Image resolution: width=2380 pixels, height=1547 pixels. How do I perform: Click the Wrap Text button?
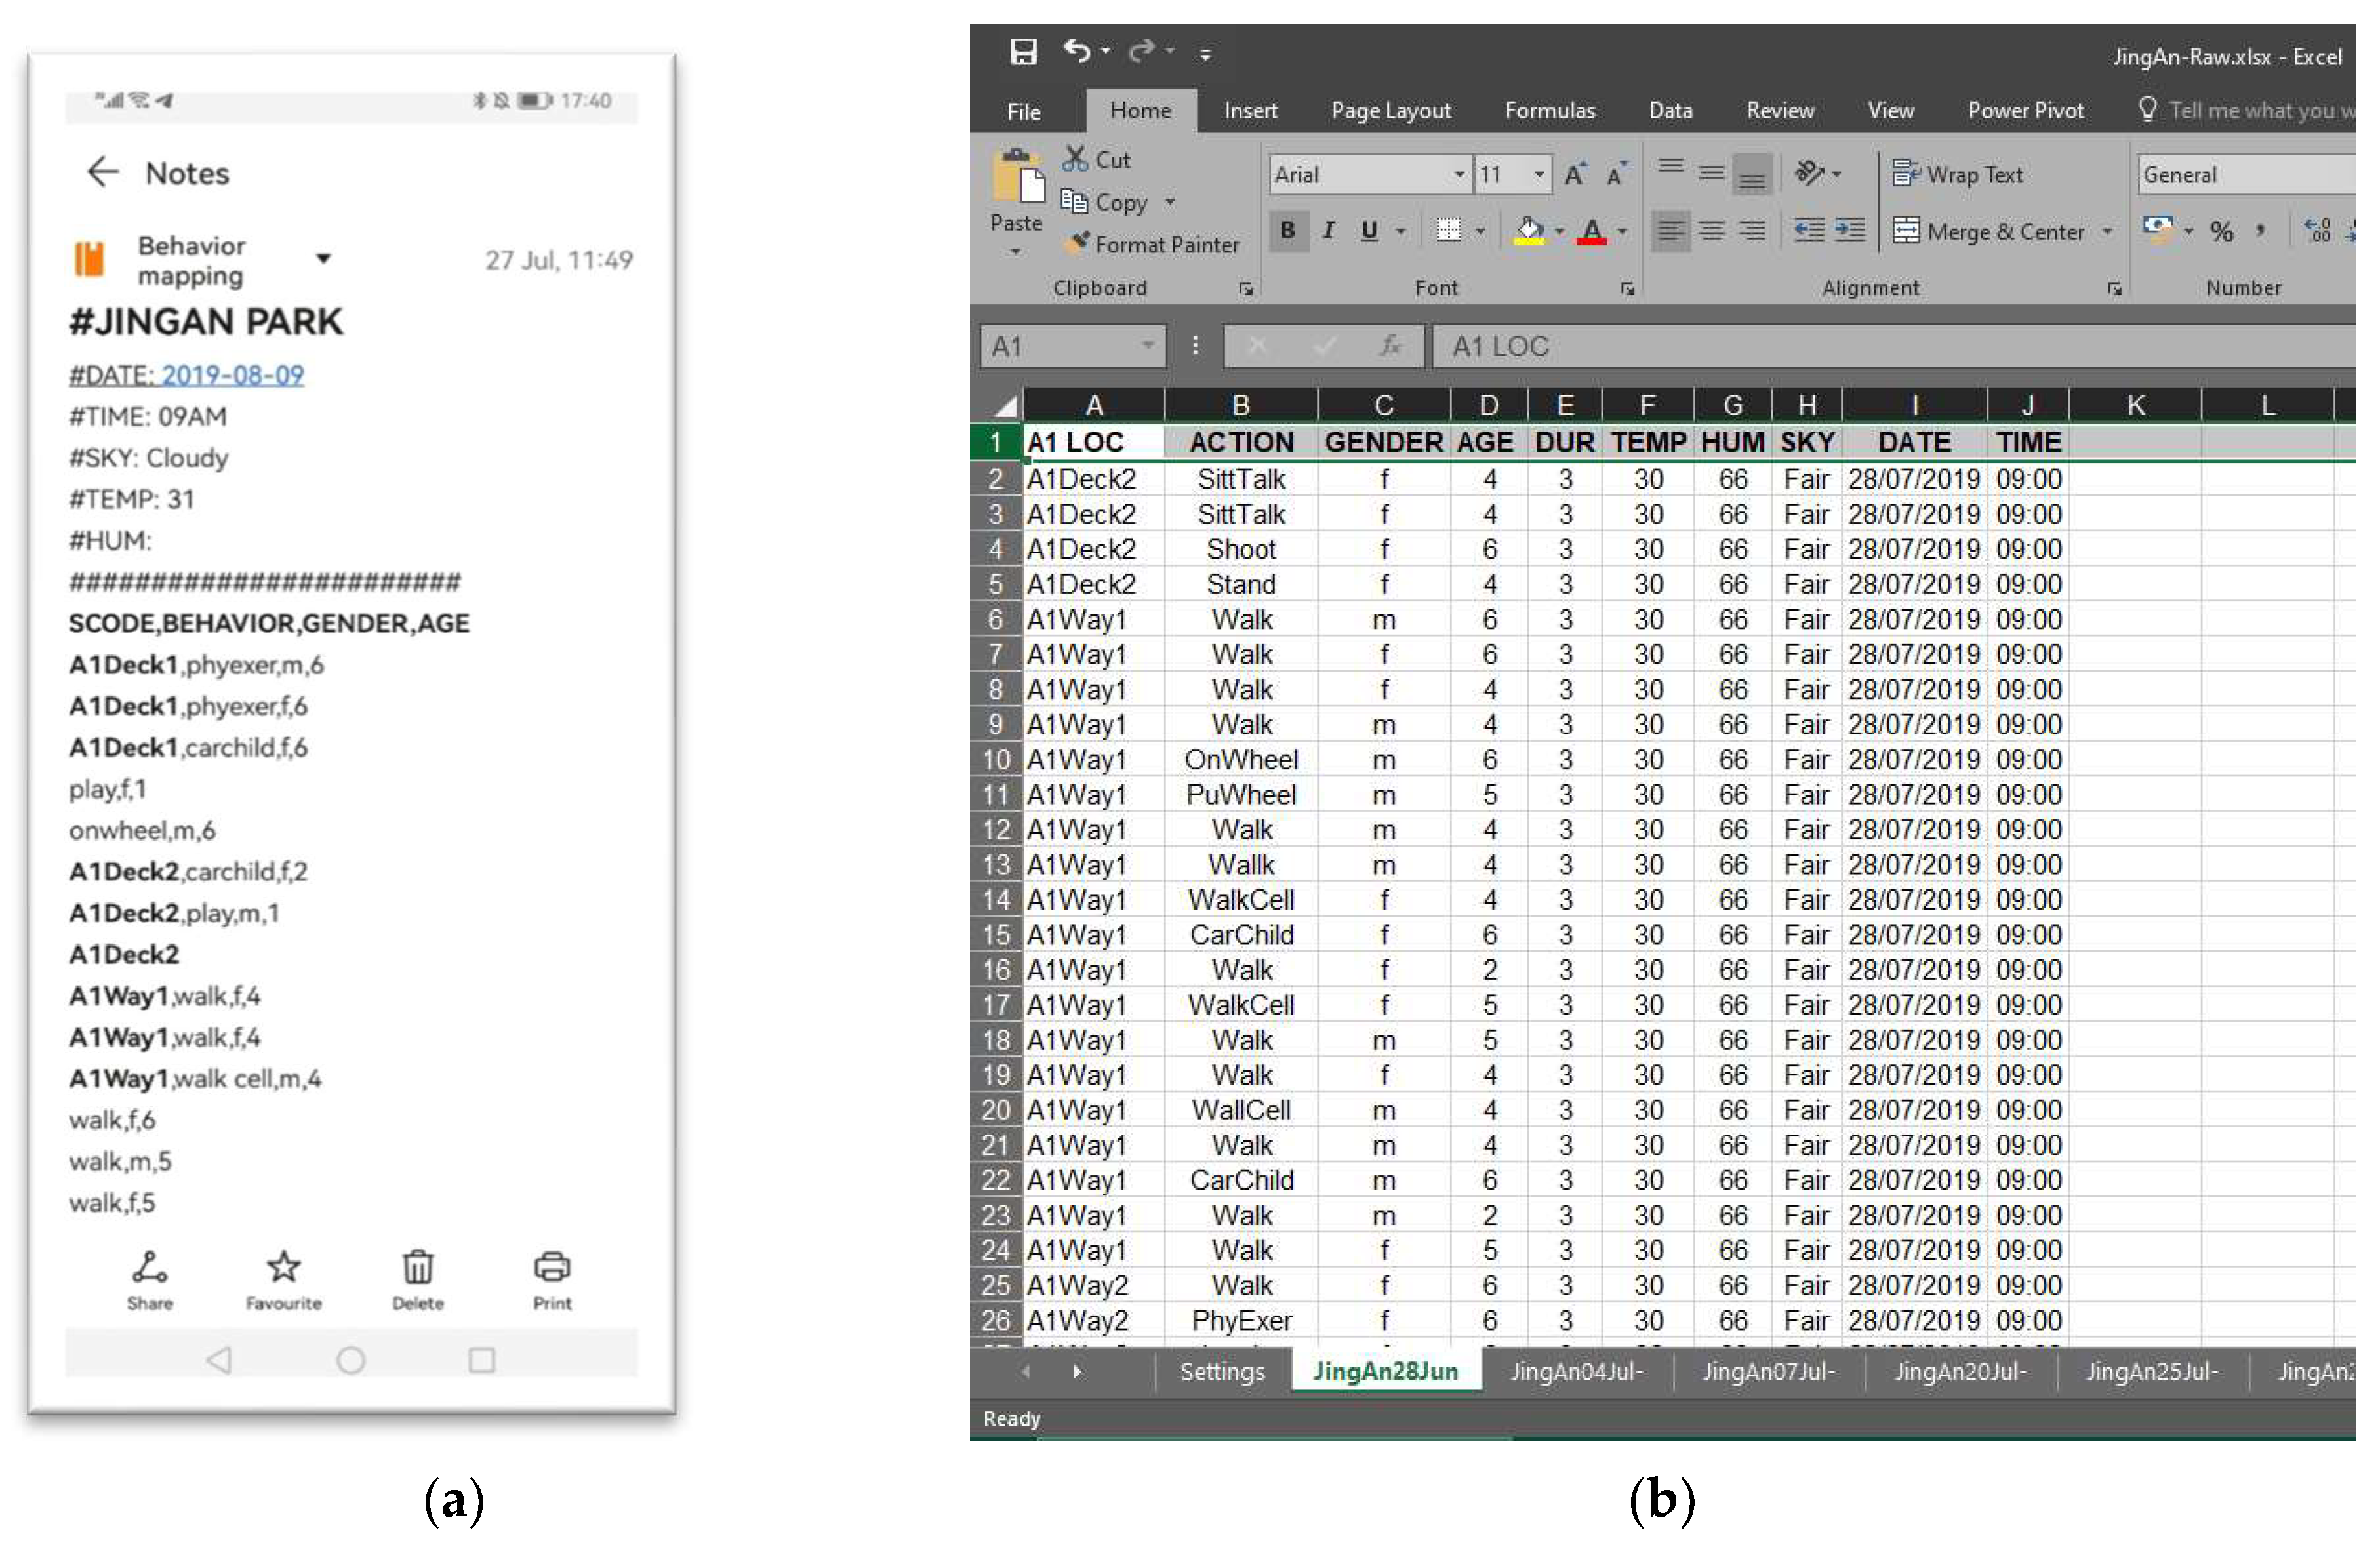point(1957,175)
